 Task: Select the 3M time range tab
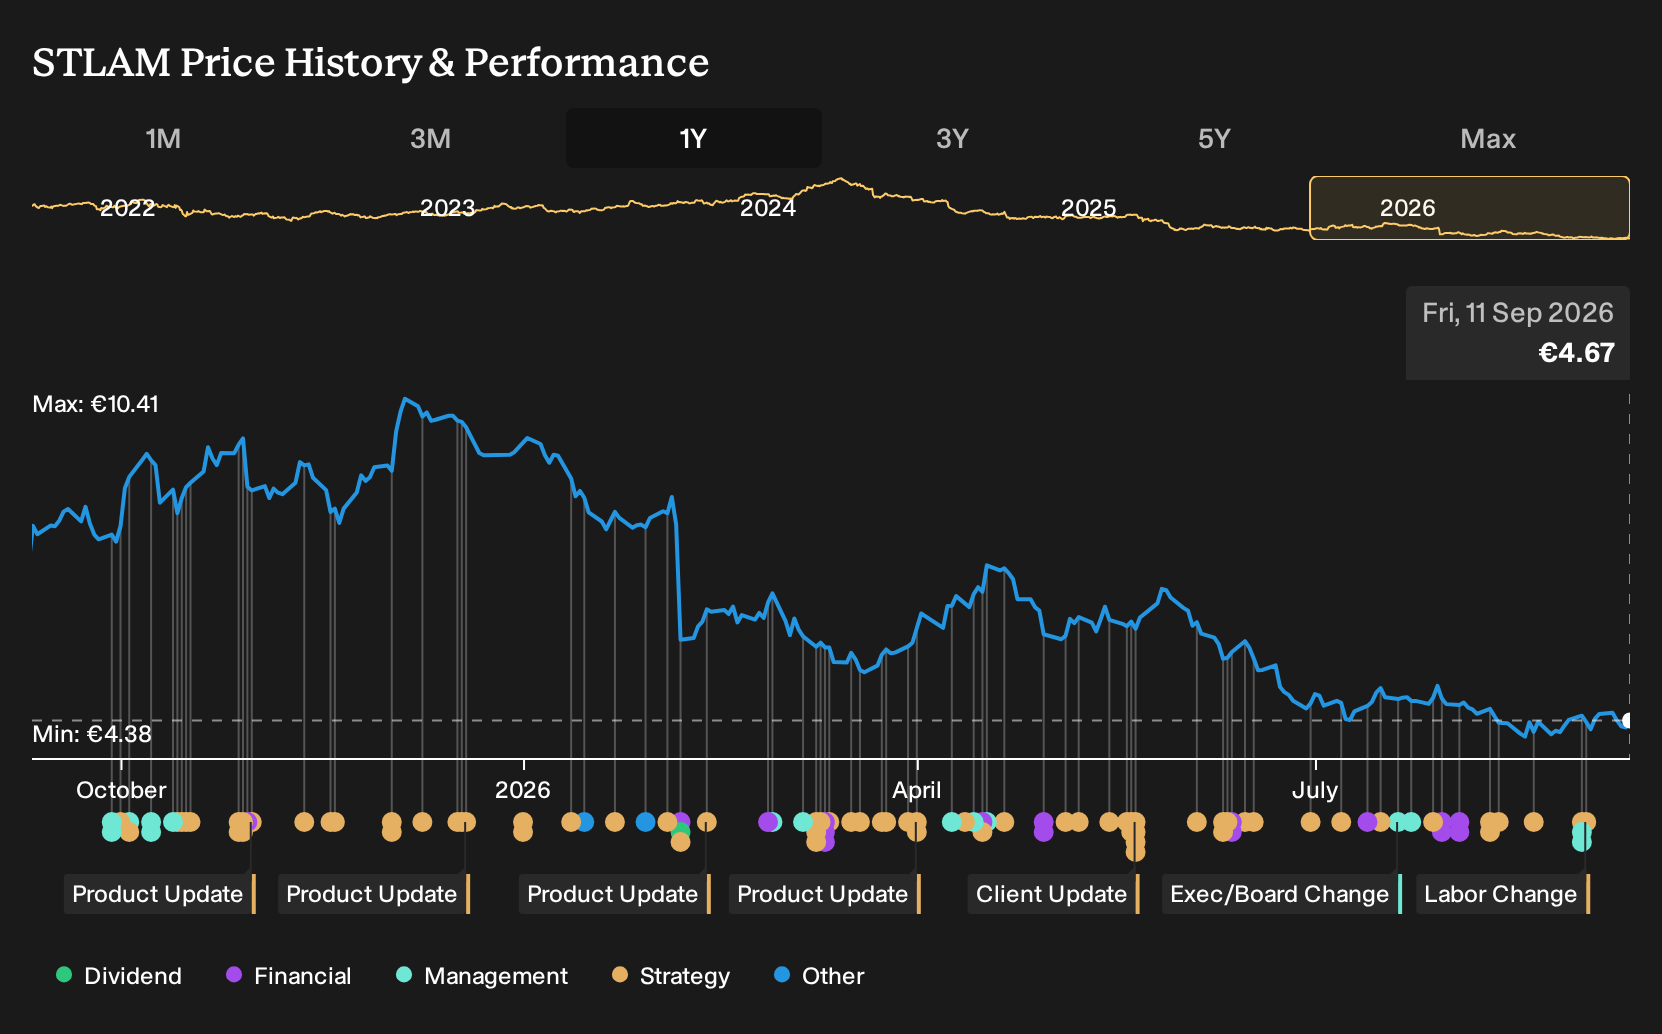coord(430,138)
